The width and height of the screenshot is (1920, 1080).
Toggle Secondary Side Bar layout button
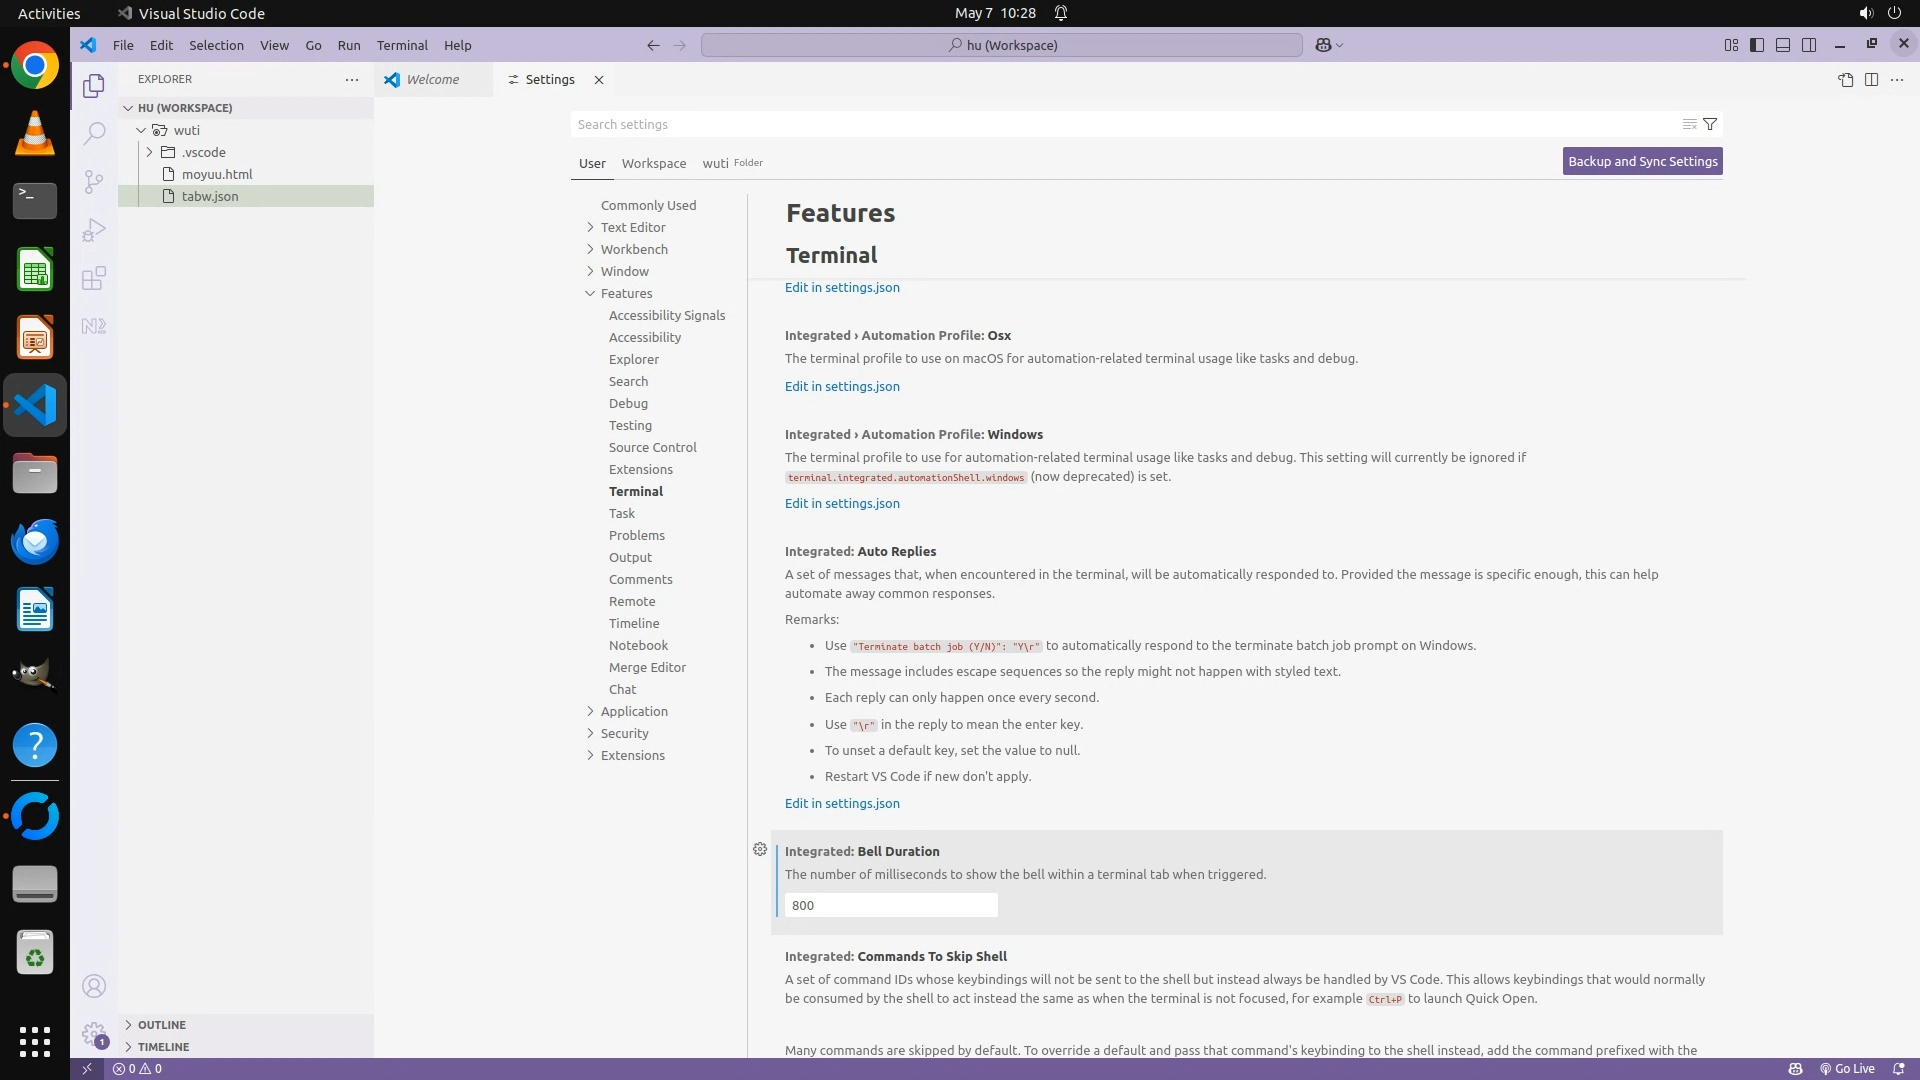point(1809,45)
